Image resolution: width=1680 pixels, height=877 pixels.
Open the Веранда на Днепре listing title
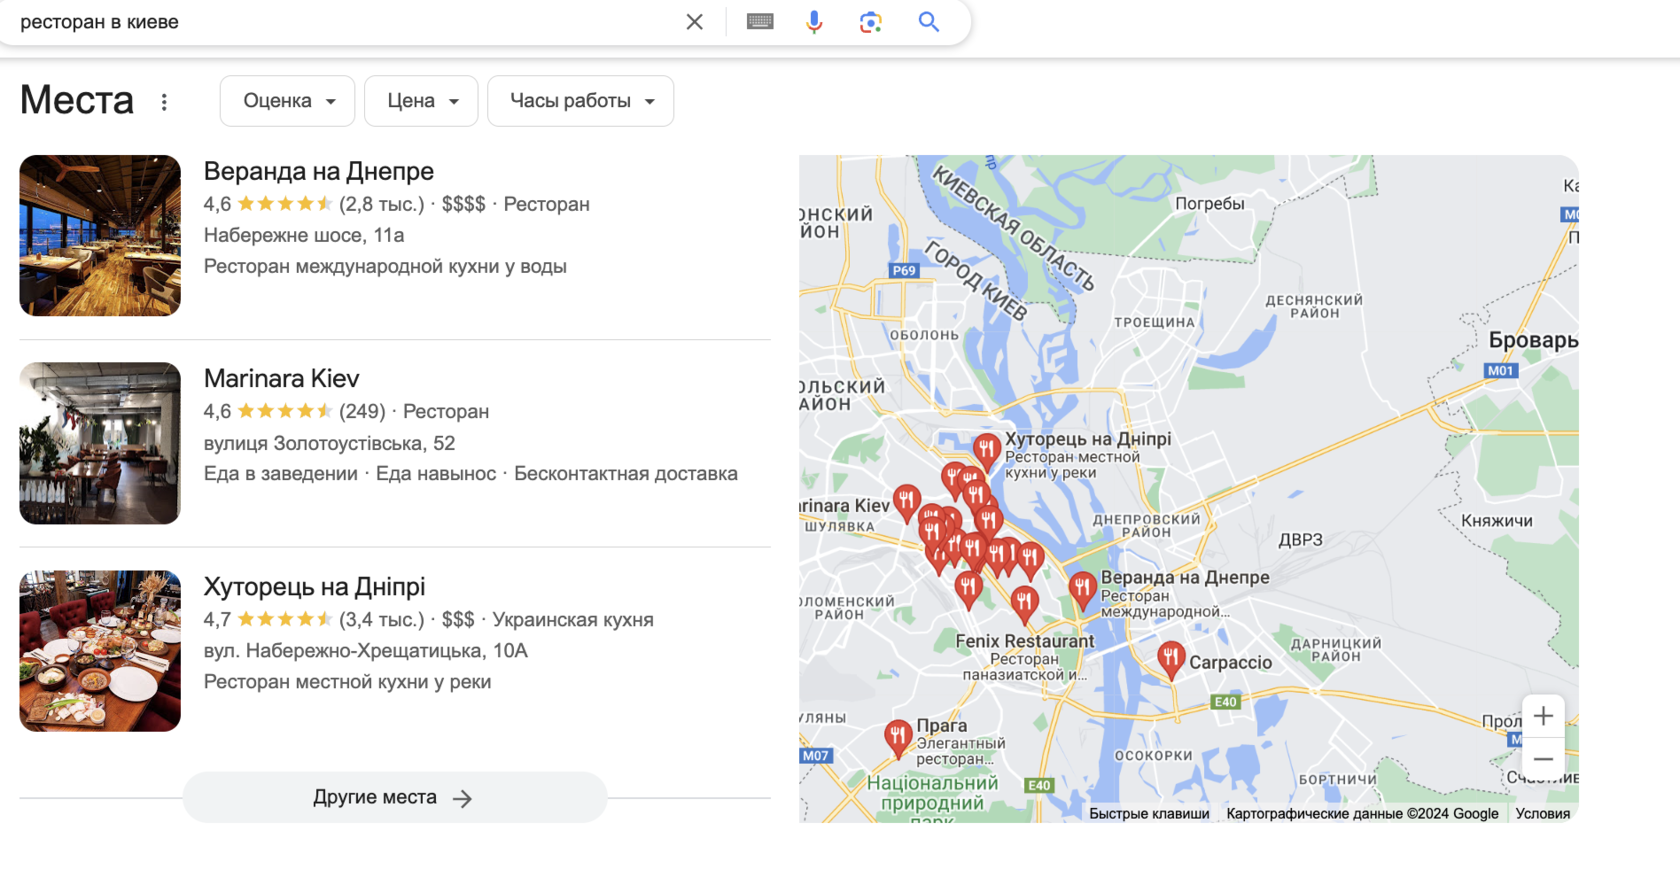coord(319,171)
